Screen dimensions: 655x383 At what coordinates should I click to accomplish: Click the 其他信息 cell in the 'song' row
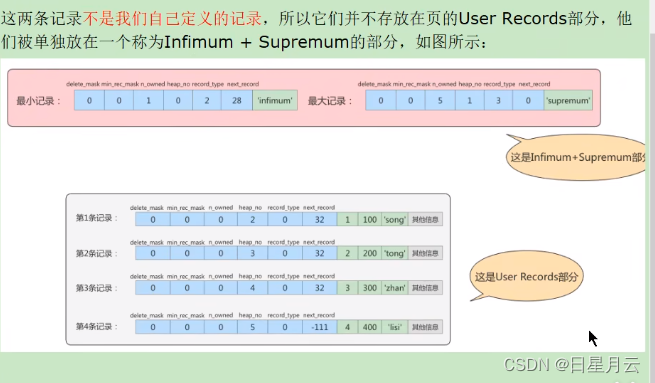tap(425, 219)
